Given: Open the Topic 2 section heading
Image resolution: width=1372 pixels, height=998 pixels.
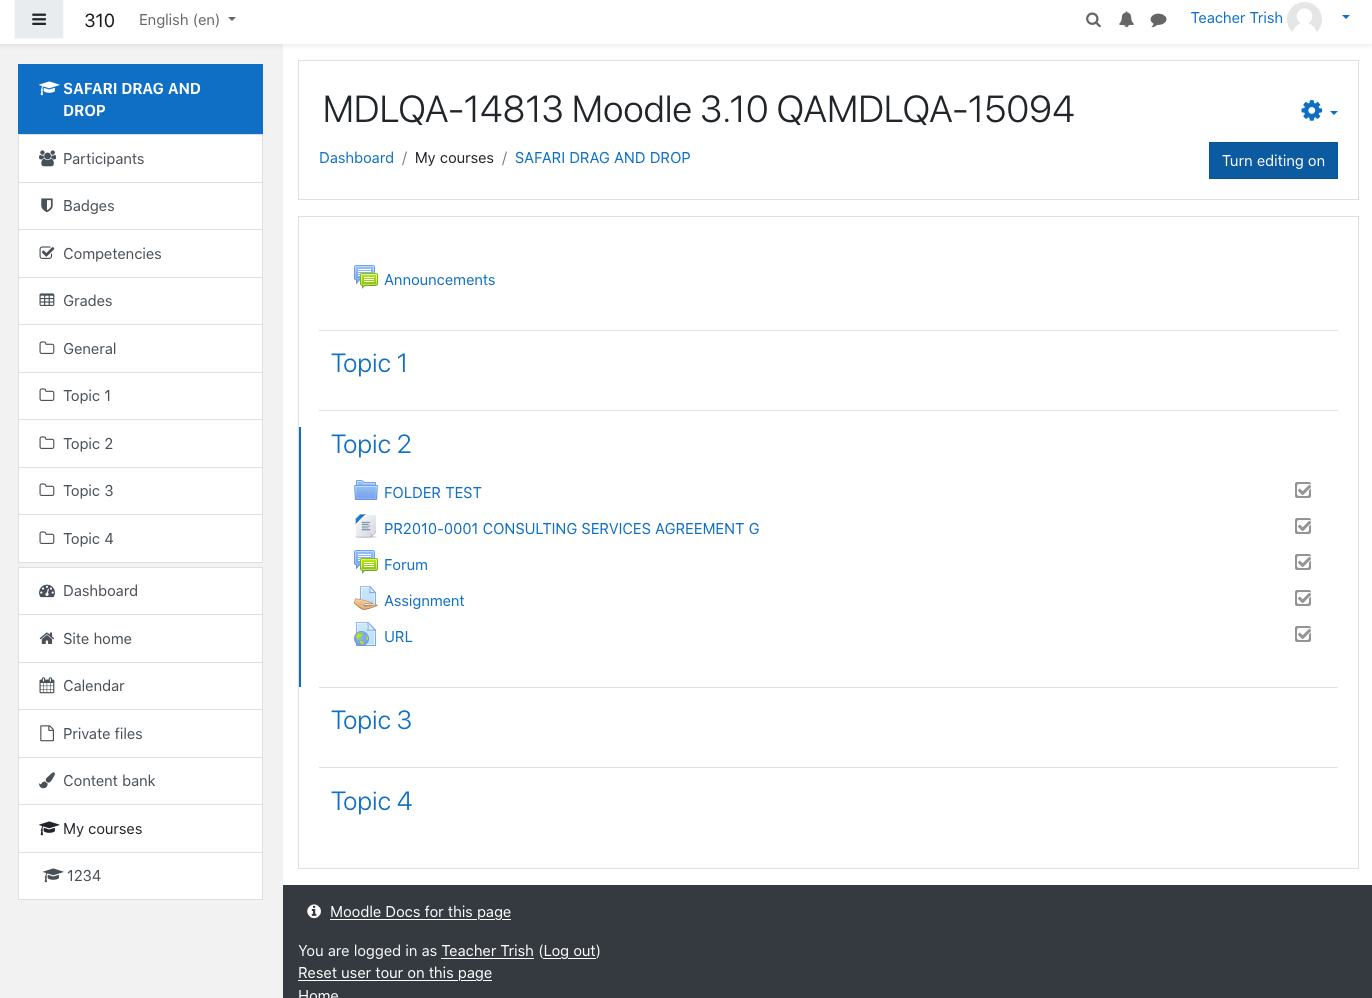Looking at the screenshot, I should pos(371,444).
